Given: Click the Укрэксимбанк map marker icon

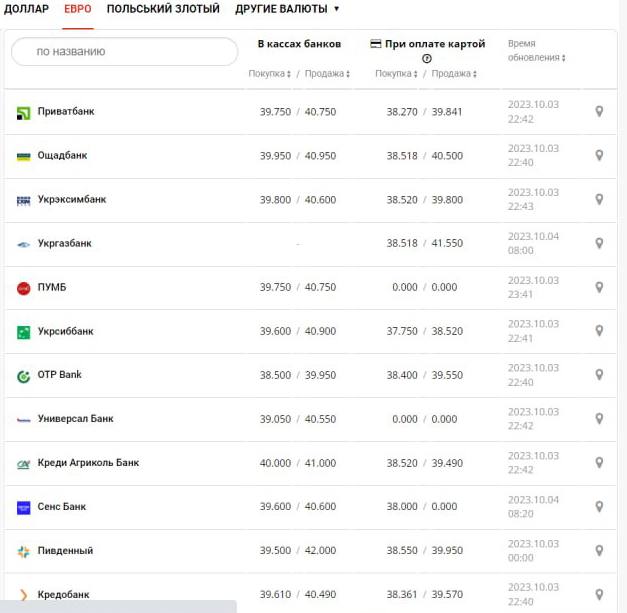Looking at the screenshot, I should 599,199.
